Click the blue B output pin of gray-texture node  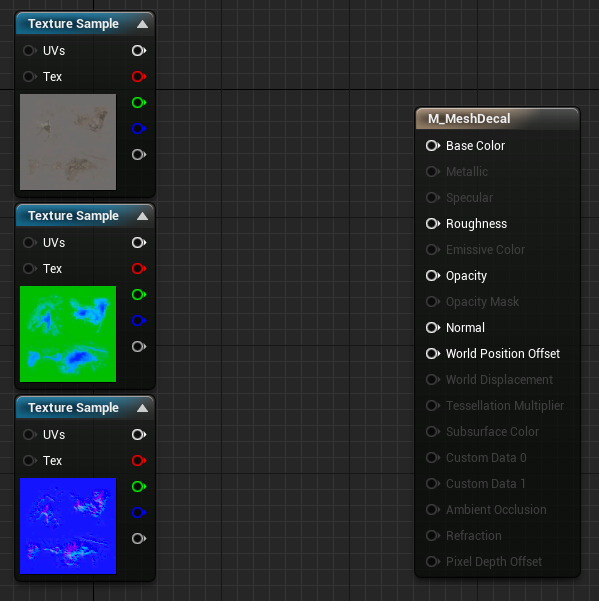139,128
